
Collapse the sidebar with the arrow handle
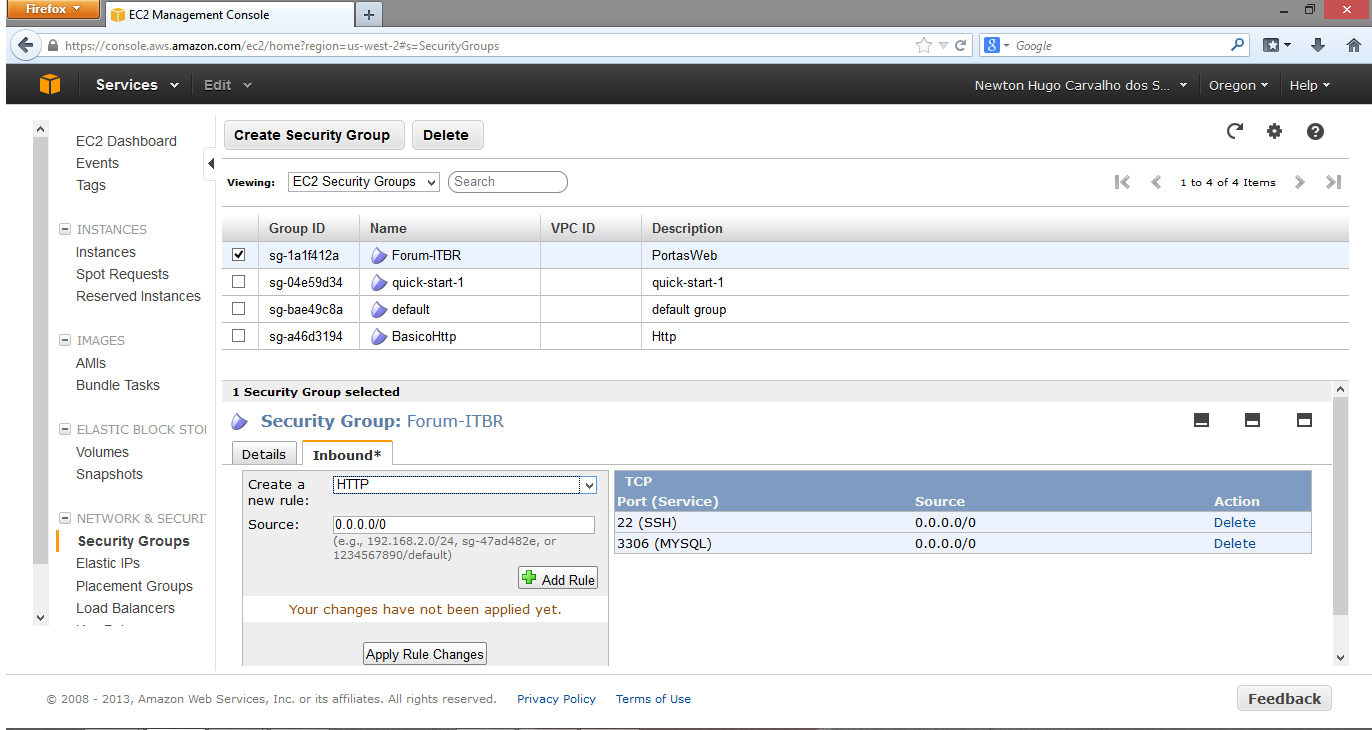(x=211, y=163)
